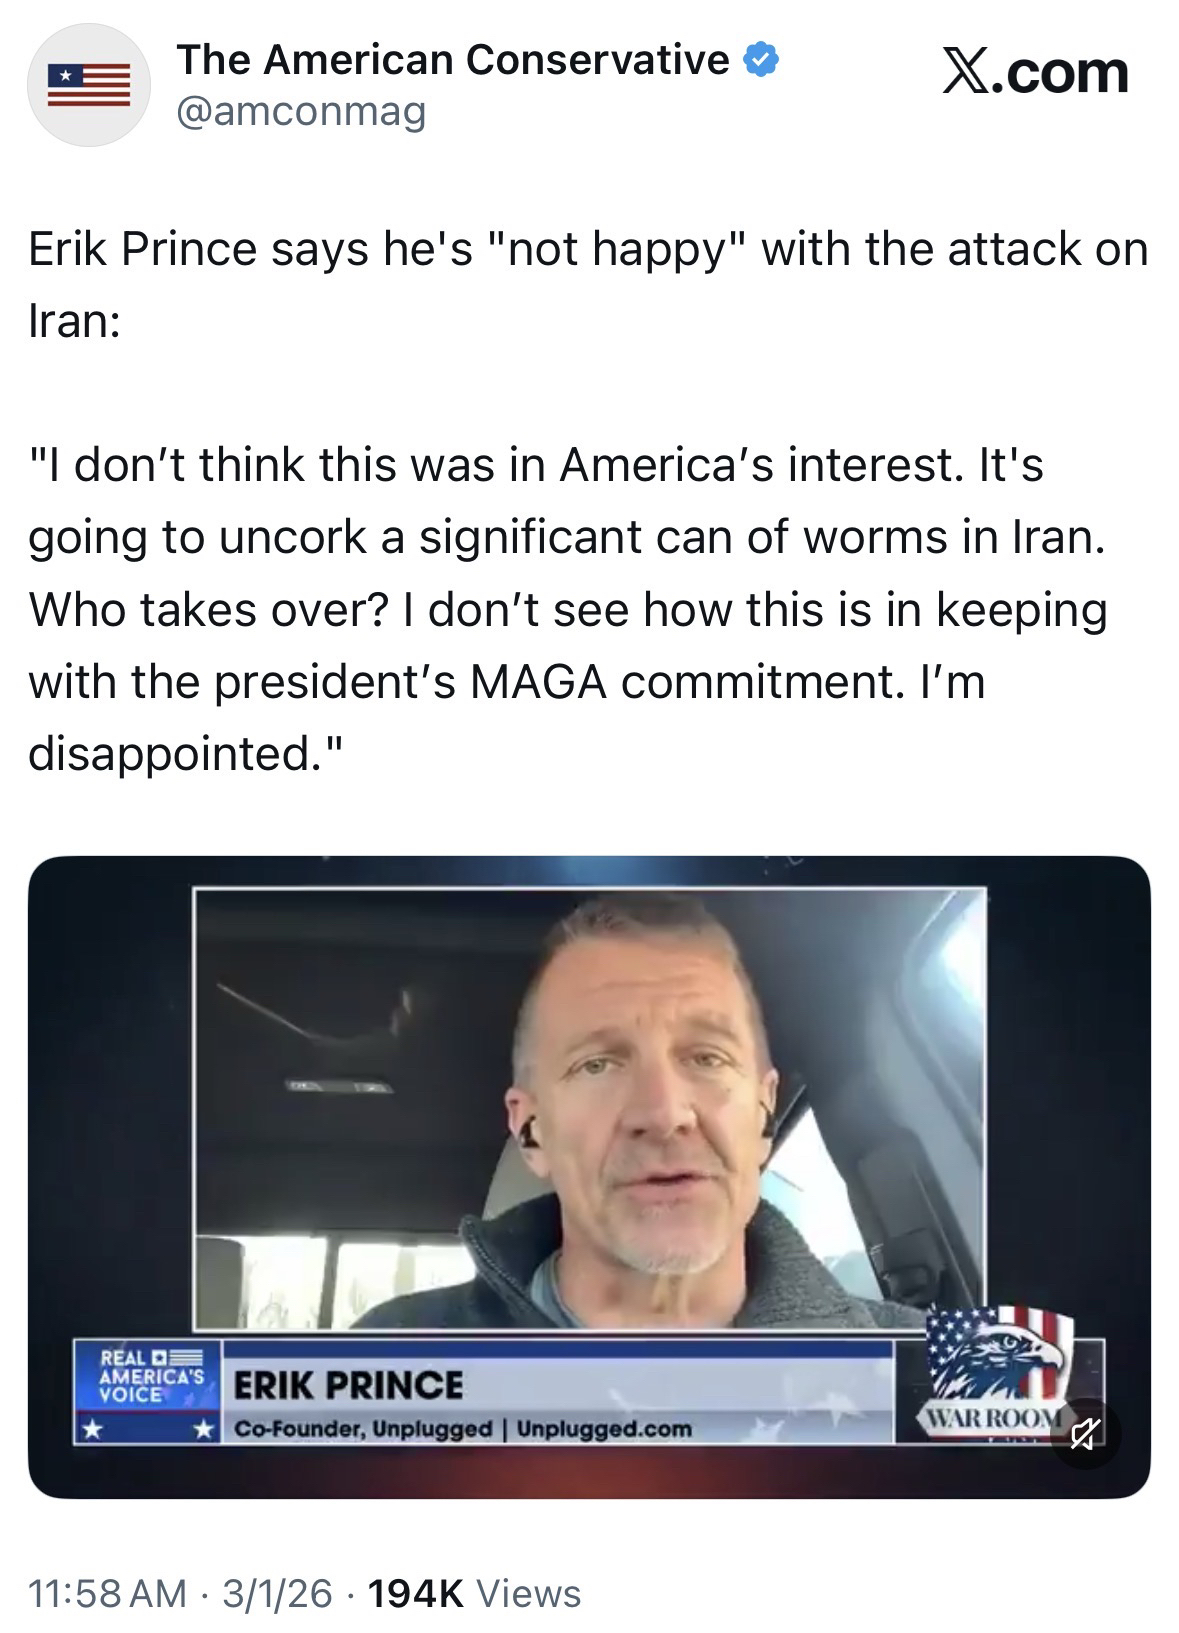Click the X.com logo watermark
This screenshot has width=1179, height=1633.
click(1034, 73)
